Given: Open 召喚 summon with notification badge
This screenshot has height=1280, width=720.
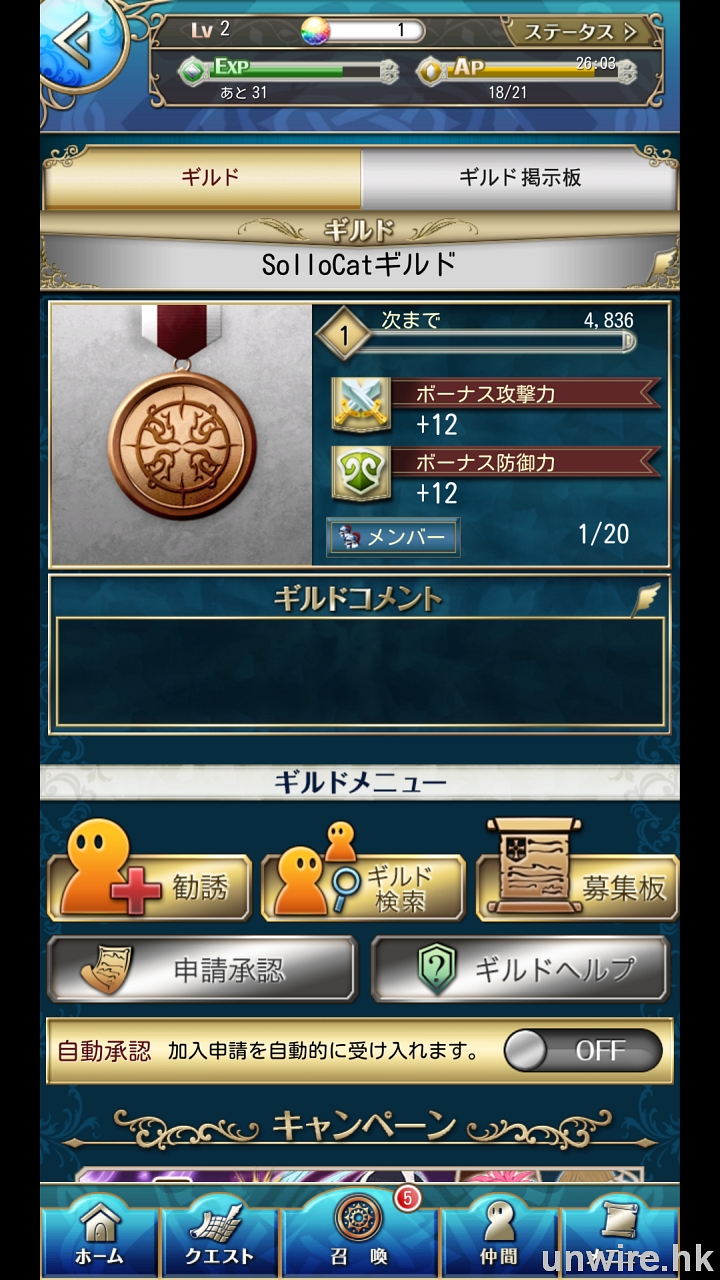Looking at the screenshot, I should 360,1230.
